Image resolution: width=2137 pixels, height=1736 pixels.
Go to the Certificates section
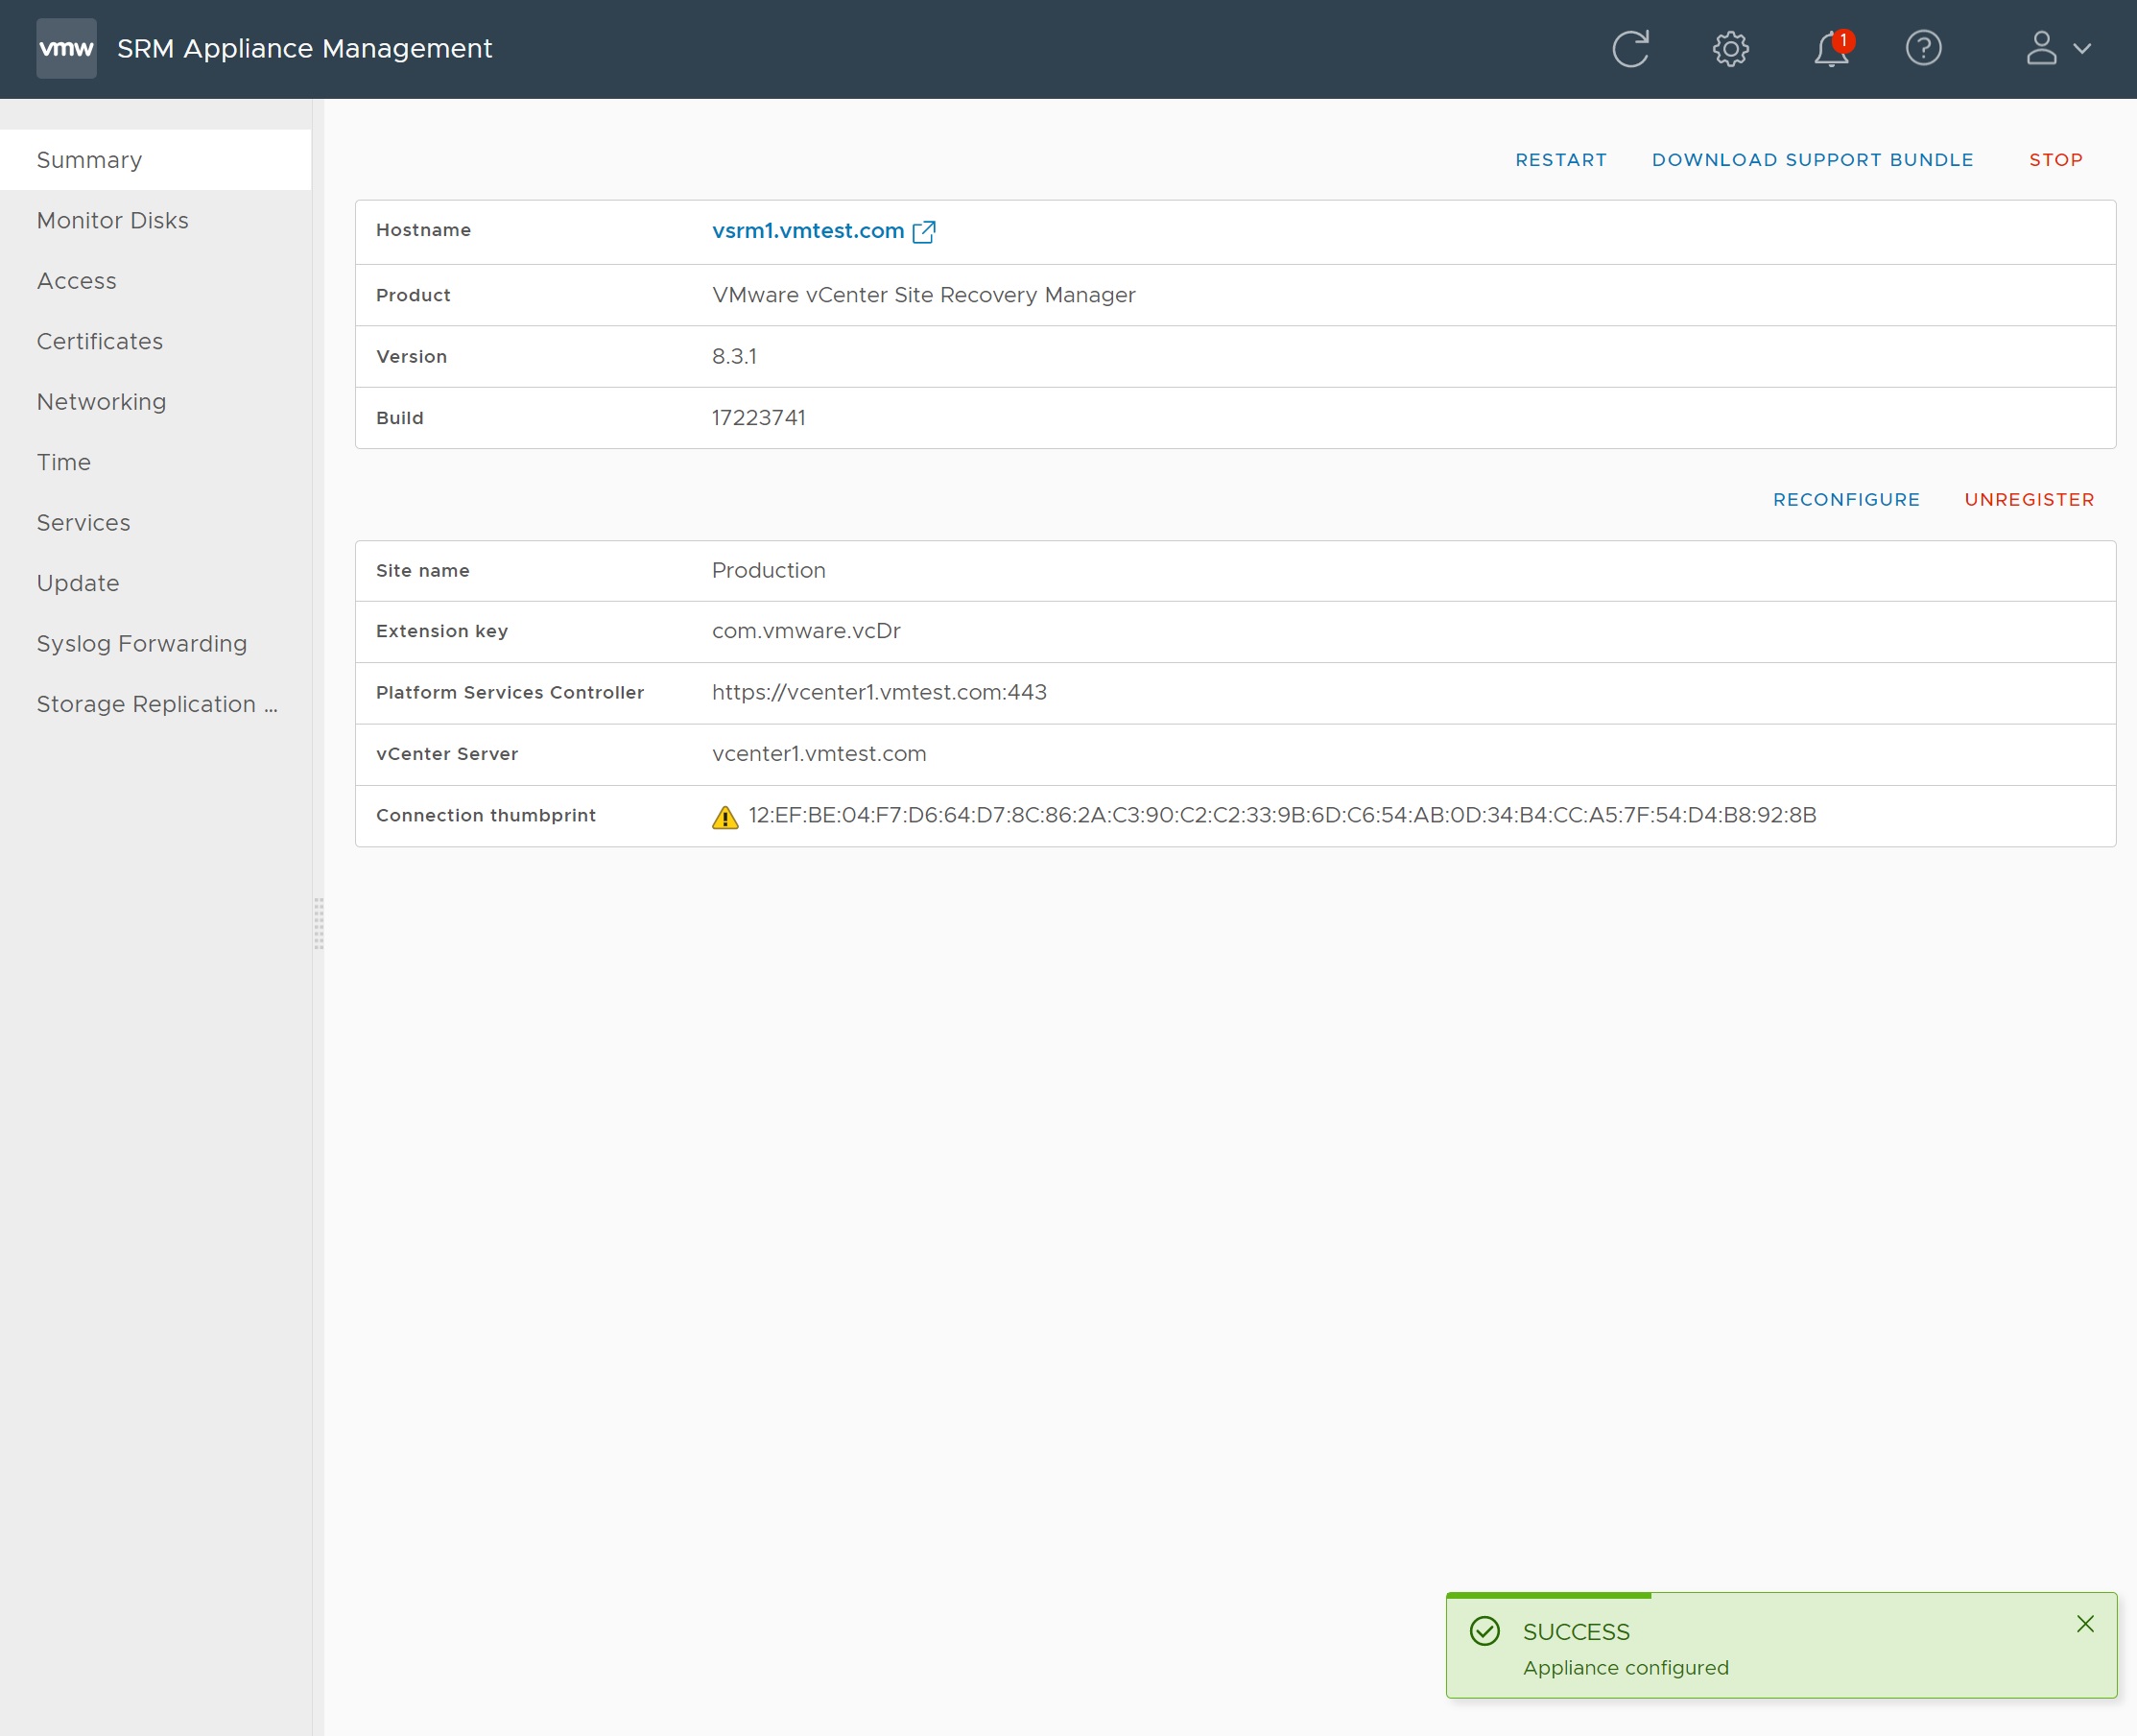100,341
